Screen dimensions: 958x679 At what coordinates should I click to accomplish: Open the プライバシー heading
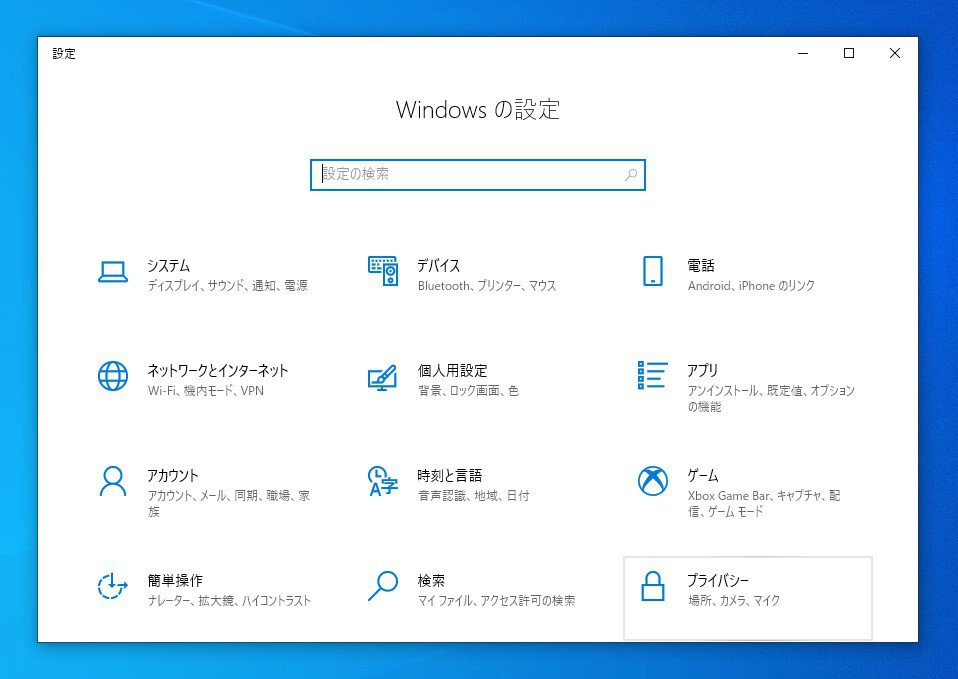coord(718,581)
